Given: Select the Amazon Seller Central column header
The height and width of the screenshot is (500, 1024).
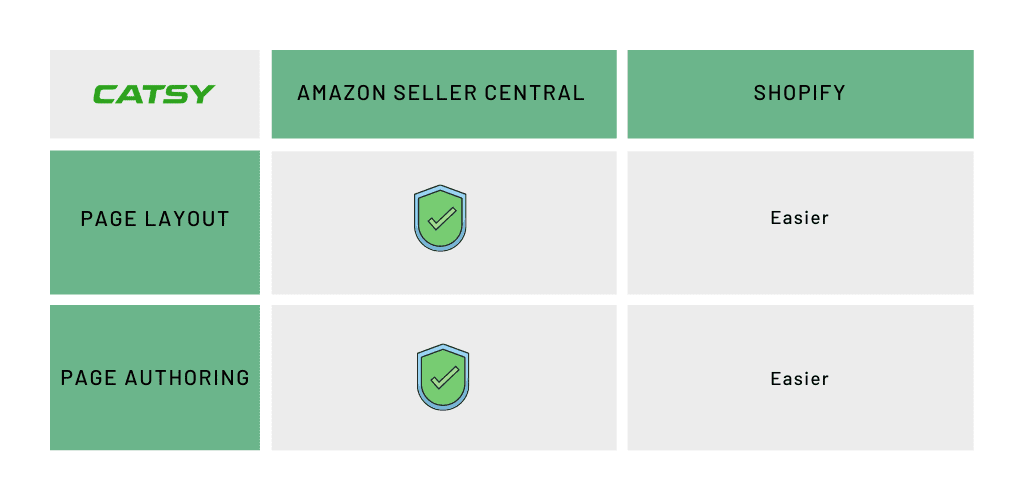Looking at the screenshot, I should [x=444, y=94].
